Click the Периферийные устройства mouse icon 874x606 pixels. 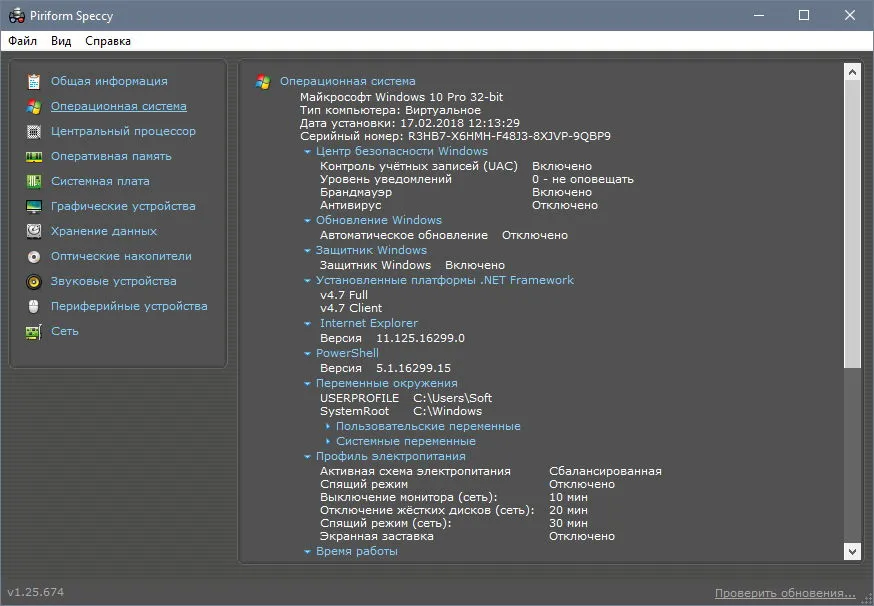34,306
